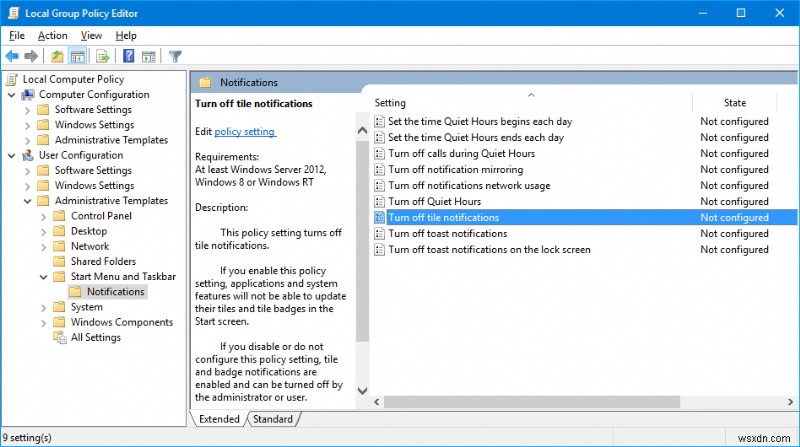Click settings list horizontal scroll left arrow
The image size is (800, 447).
pyautogui.click(x=377, y=402)
